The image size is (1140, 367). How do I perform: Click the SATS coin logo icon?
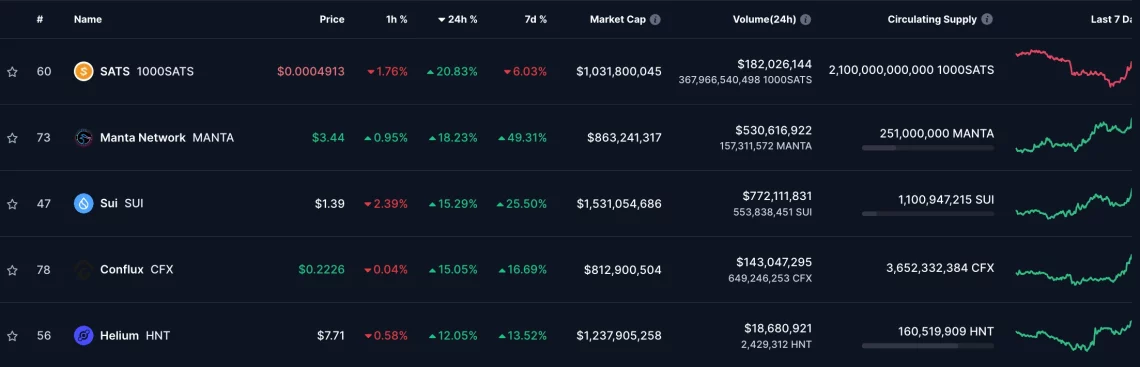tap(84, 71)
